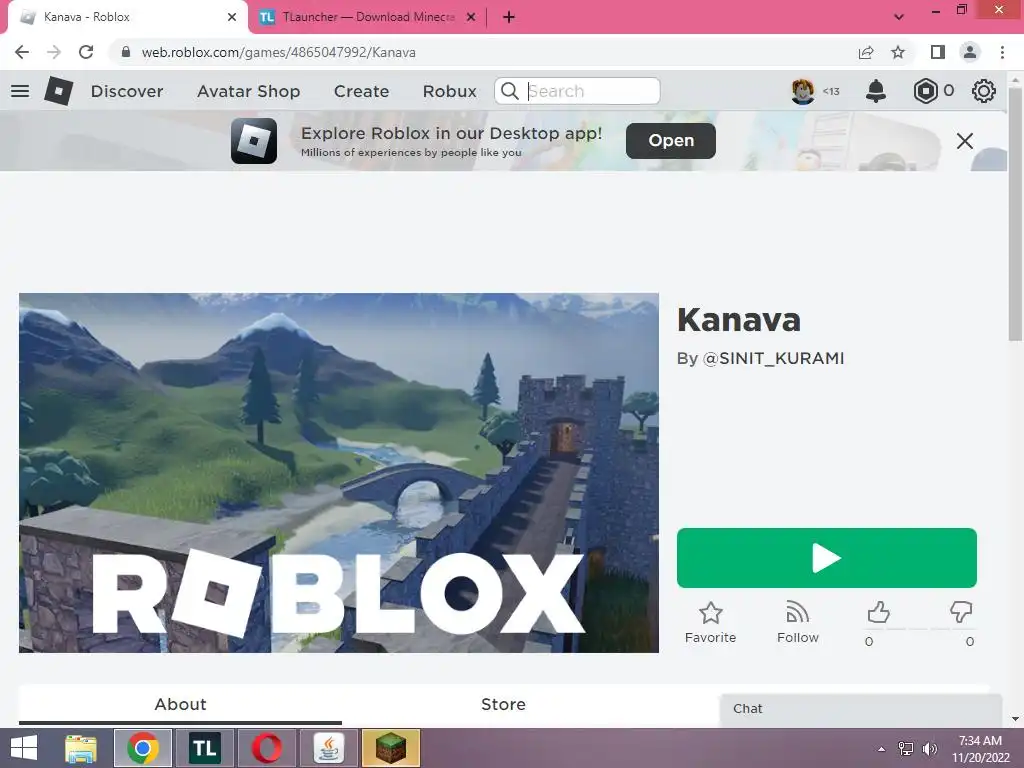Bookmark this page with the star
The image size is (1024, 768).
[898, 52]
